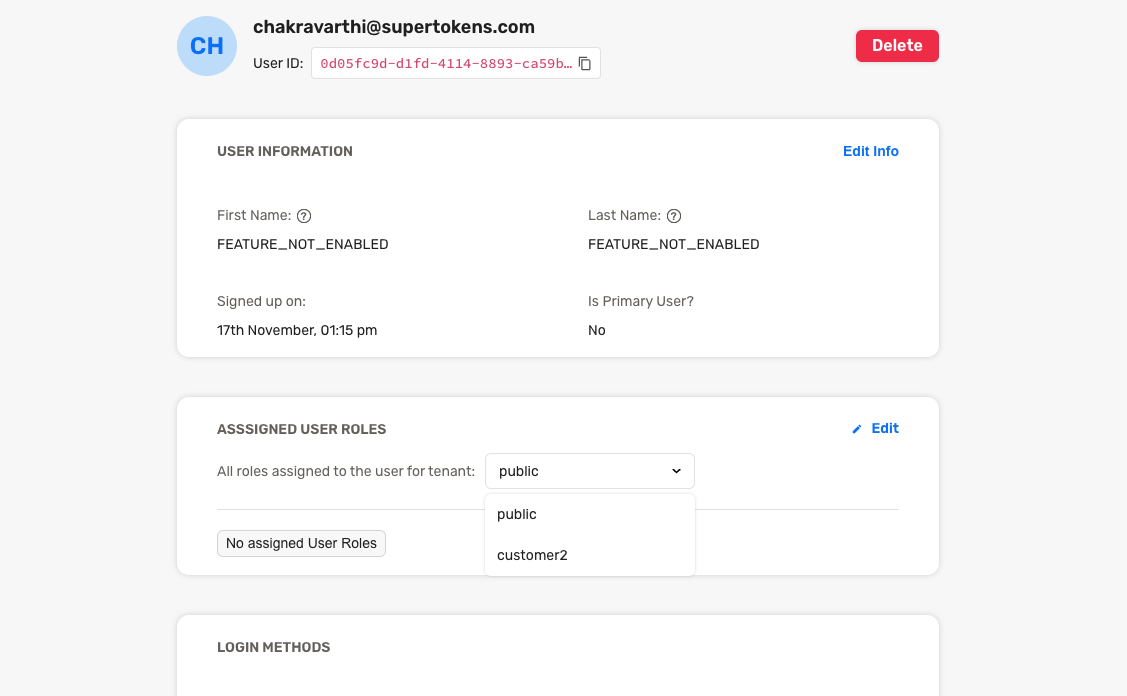Screen dimensions: 1127x696
Task: Click the Delete button
Action: pos(897,45)
